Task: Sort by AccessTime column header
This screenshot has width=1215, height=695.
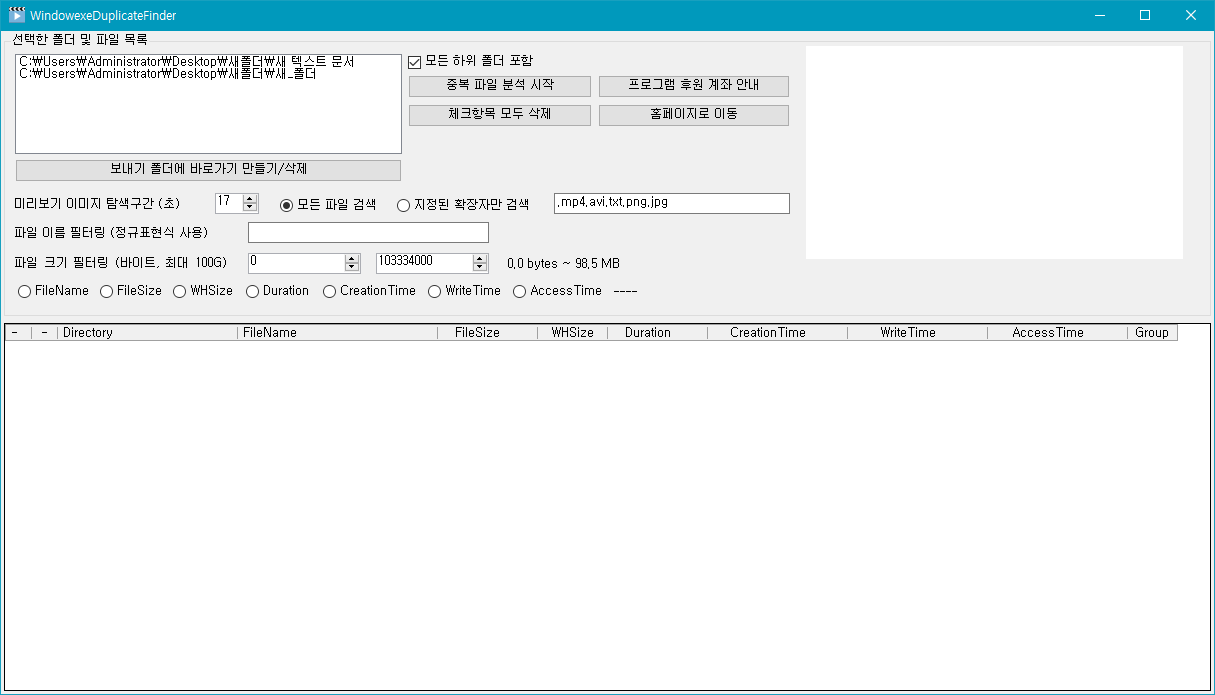Action: pyautogui.click(x=1057, y=332)
